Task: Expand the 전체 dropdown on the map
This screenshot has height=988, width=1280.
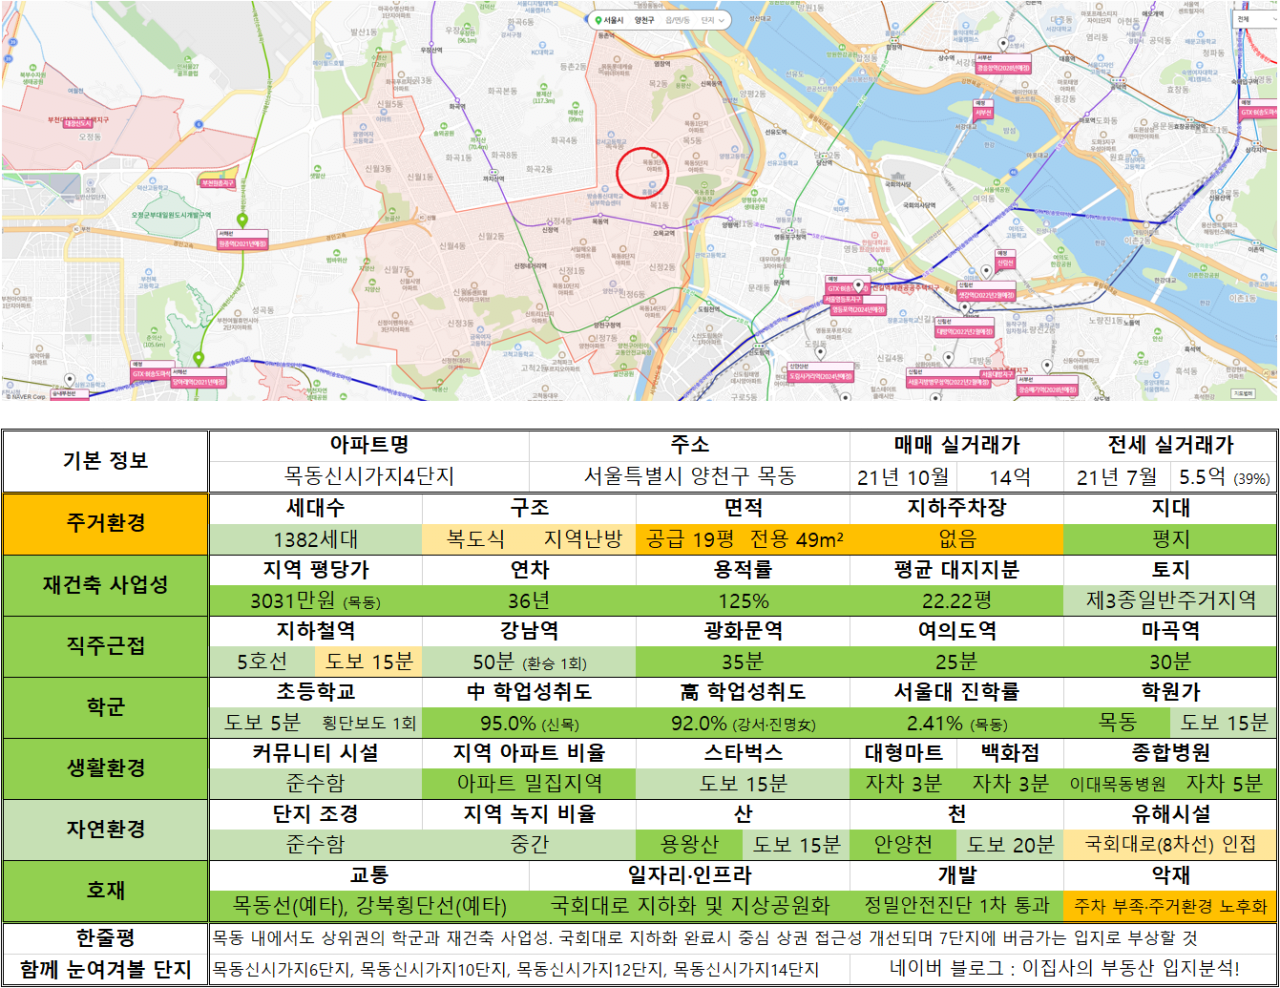Action: point(1254,19)
